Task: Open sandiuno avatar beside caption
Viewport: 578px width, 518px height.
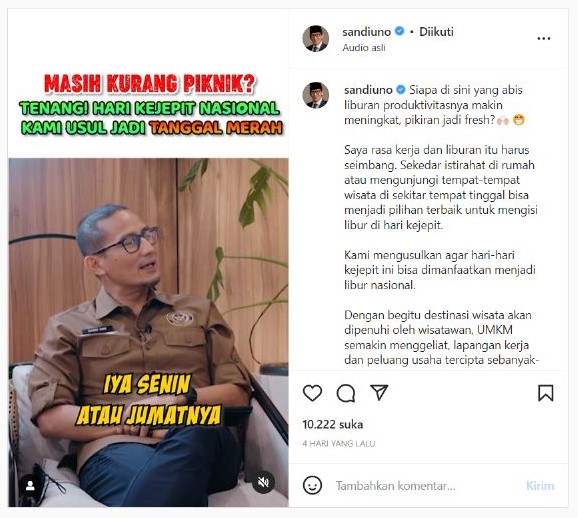Action: pos(316,95)
